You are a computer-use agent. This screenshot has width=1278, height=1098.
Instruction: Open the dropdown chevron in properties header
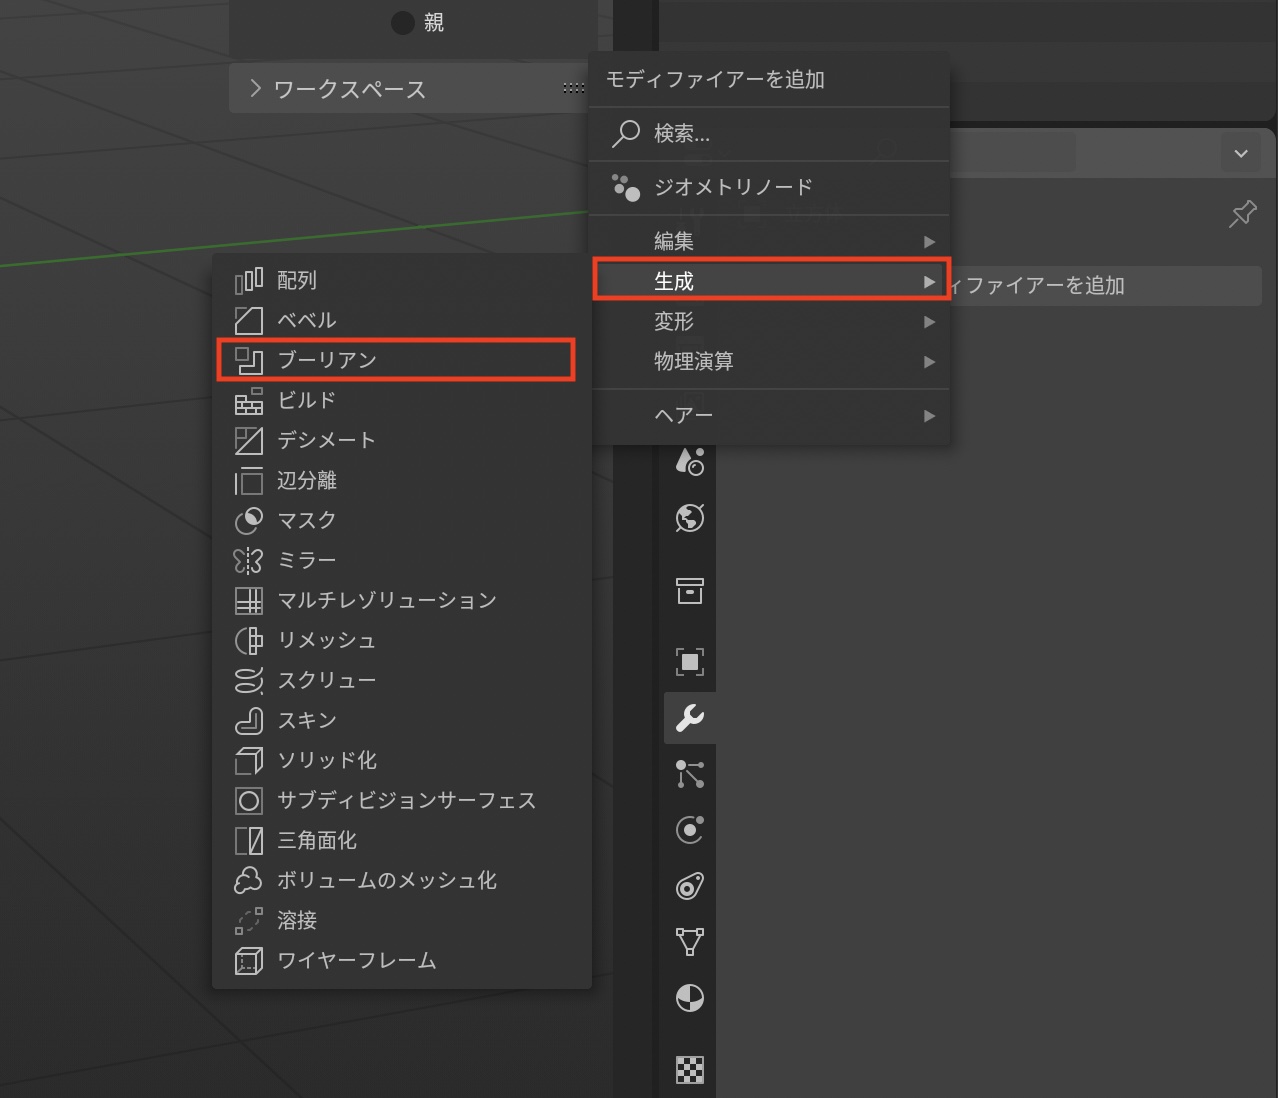coord(1241,154)
